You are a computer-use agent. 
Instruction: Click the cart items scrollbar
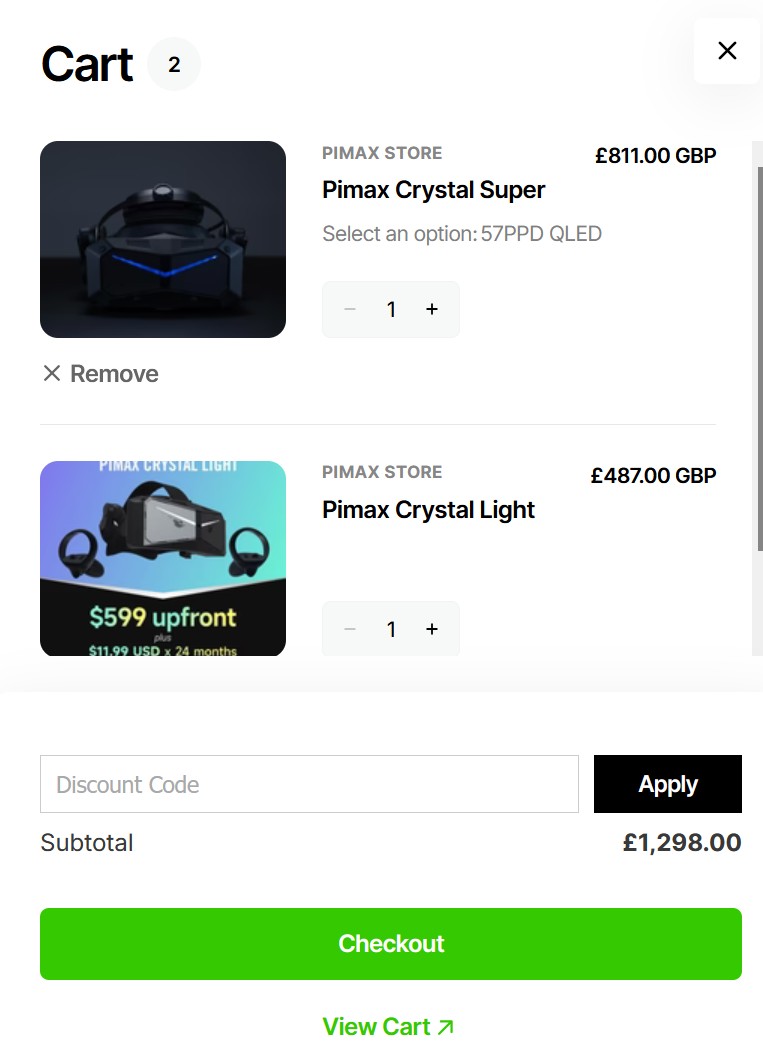pyautogui.click(x=760, y=350)
